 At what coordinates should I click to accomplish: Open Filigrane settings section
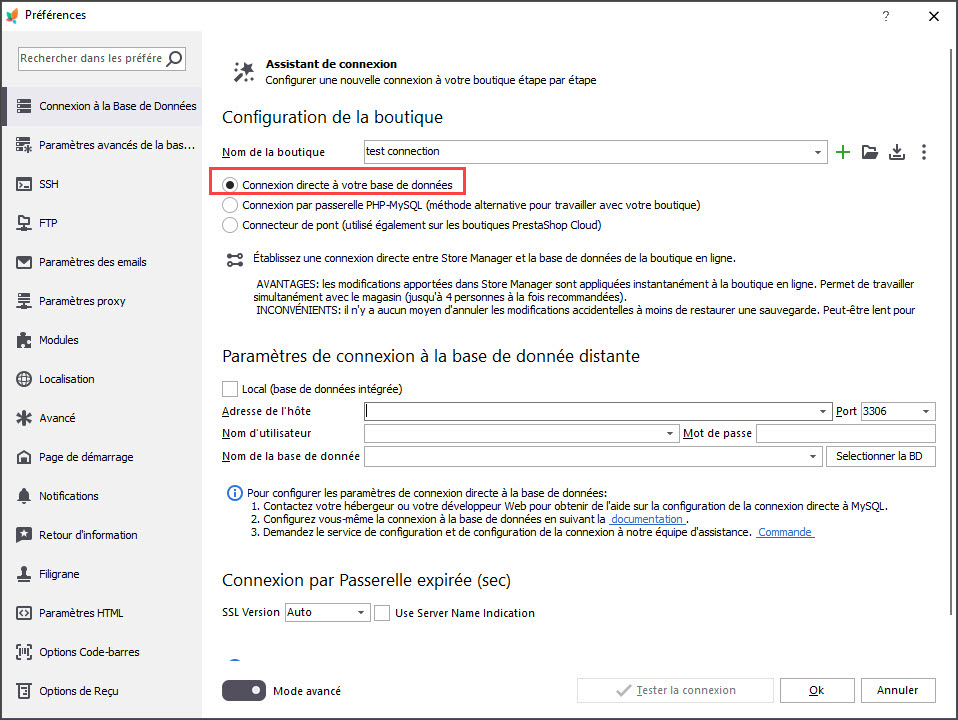tap(102, 574)
